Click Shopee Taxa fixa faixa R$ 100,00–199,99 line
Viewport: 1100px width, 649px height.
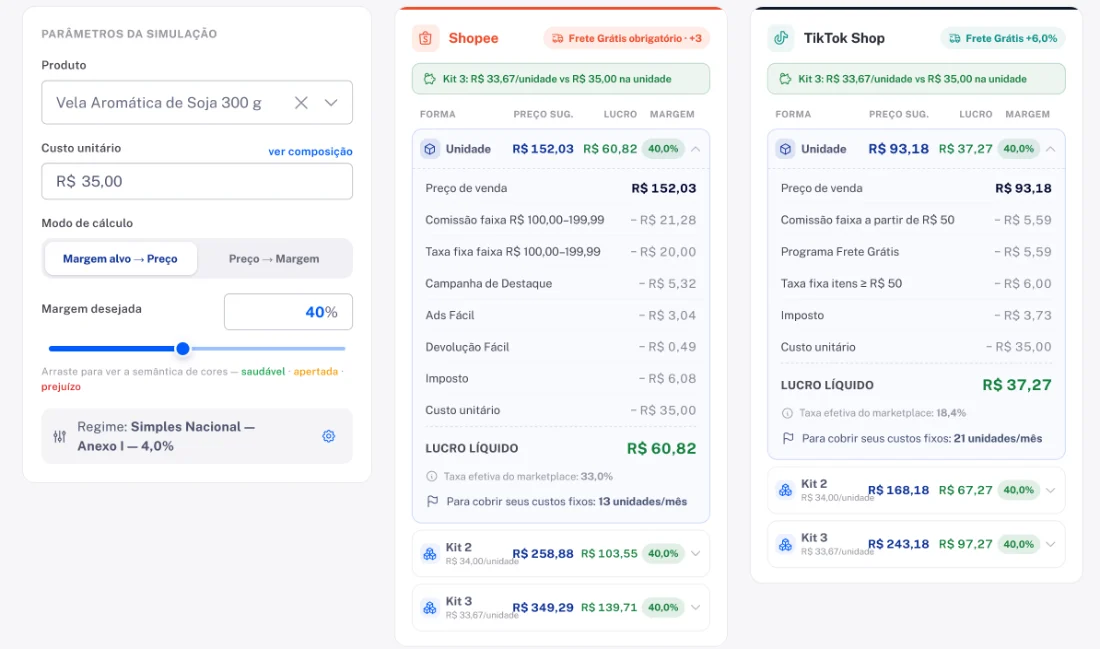click(x=561, y=252)
